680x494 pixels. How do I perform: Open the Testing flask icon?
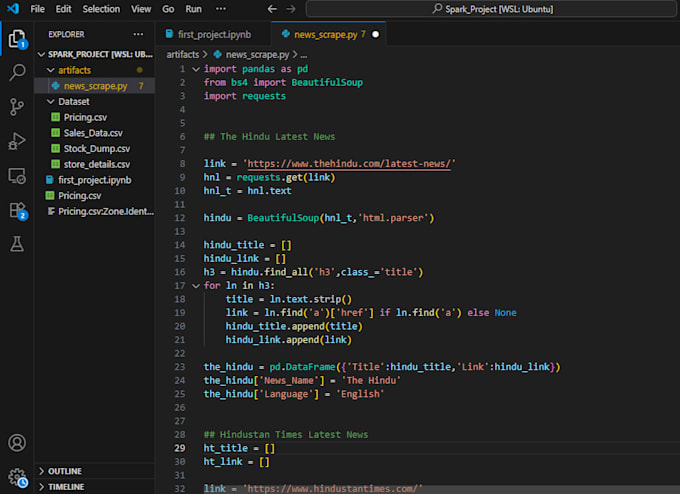pos(17,243)
